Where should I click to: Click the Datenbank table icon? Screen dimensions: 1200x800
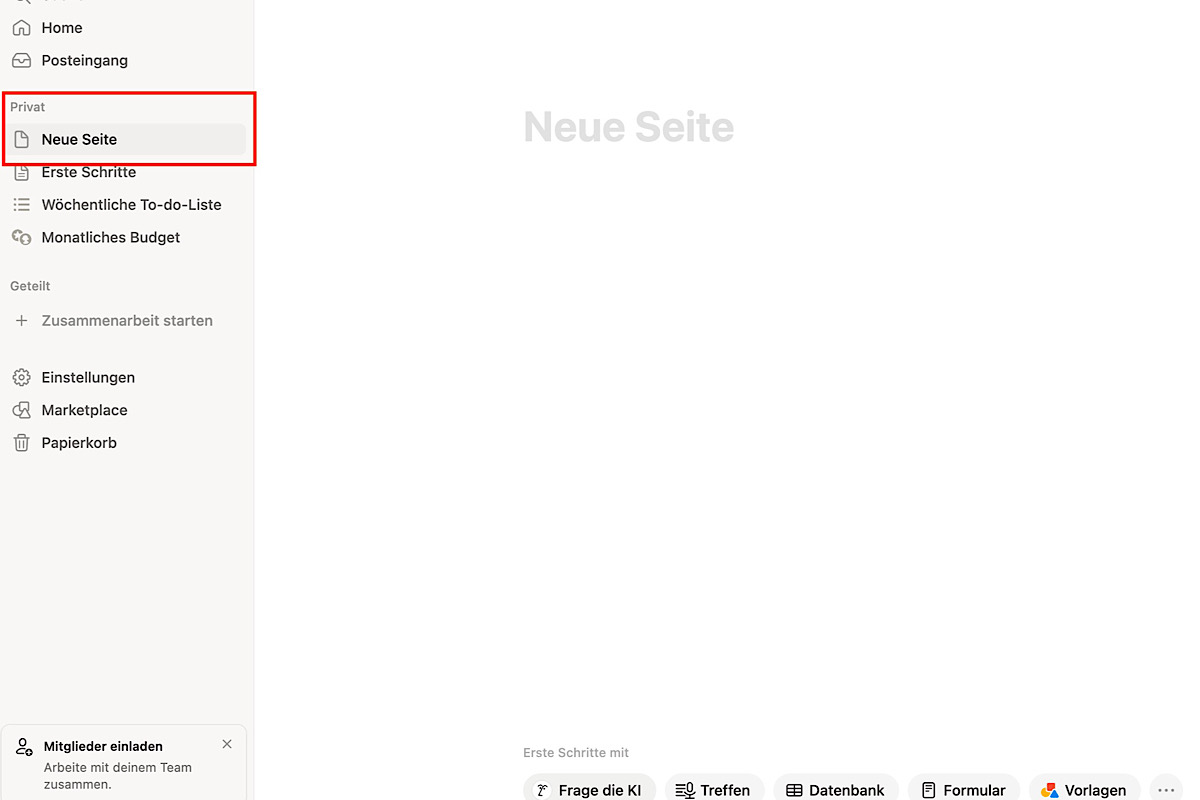[794, 790]
